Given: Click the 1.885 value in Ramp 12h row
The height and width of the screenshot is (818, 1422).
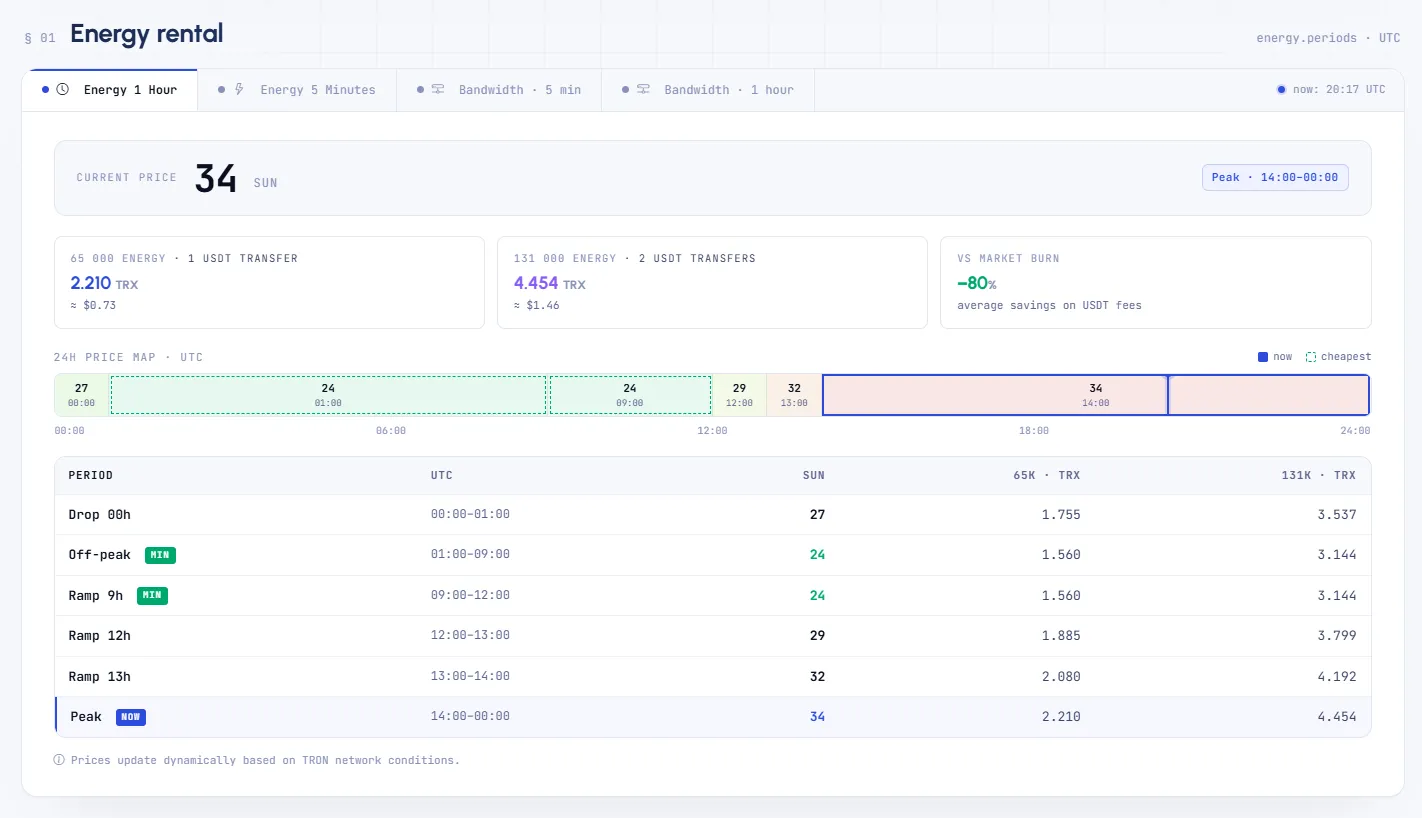Looking at the screenshot, I should tap(1061, 636).
